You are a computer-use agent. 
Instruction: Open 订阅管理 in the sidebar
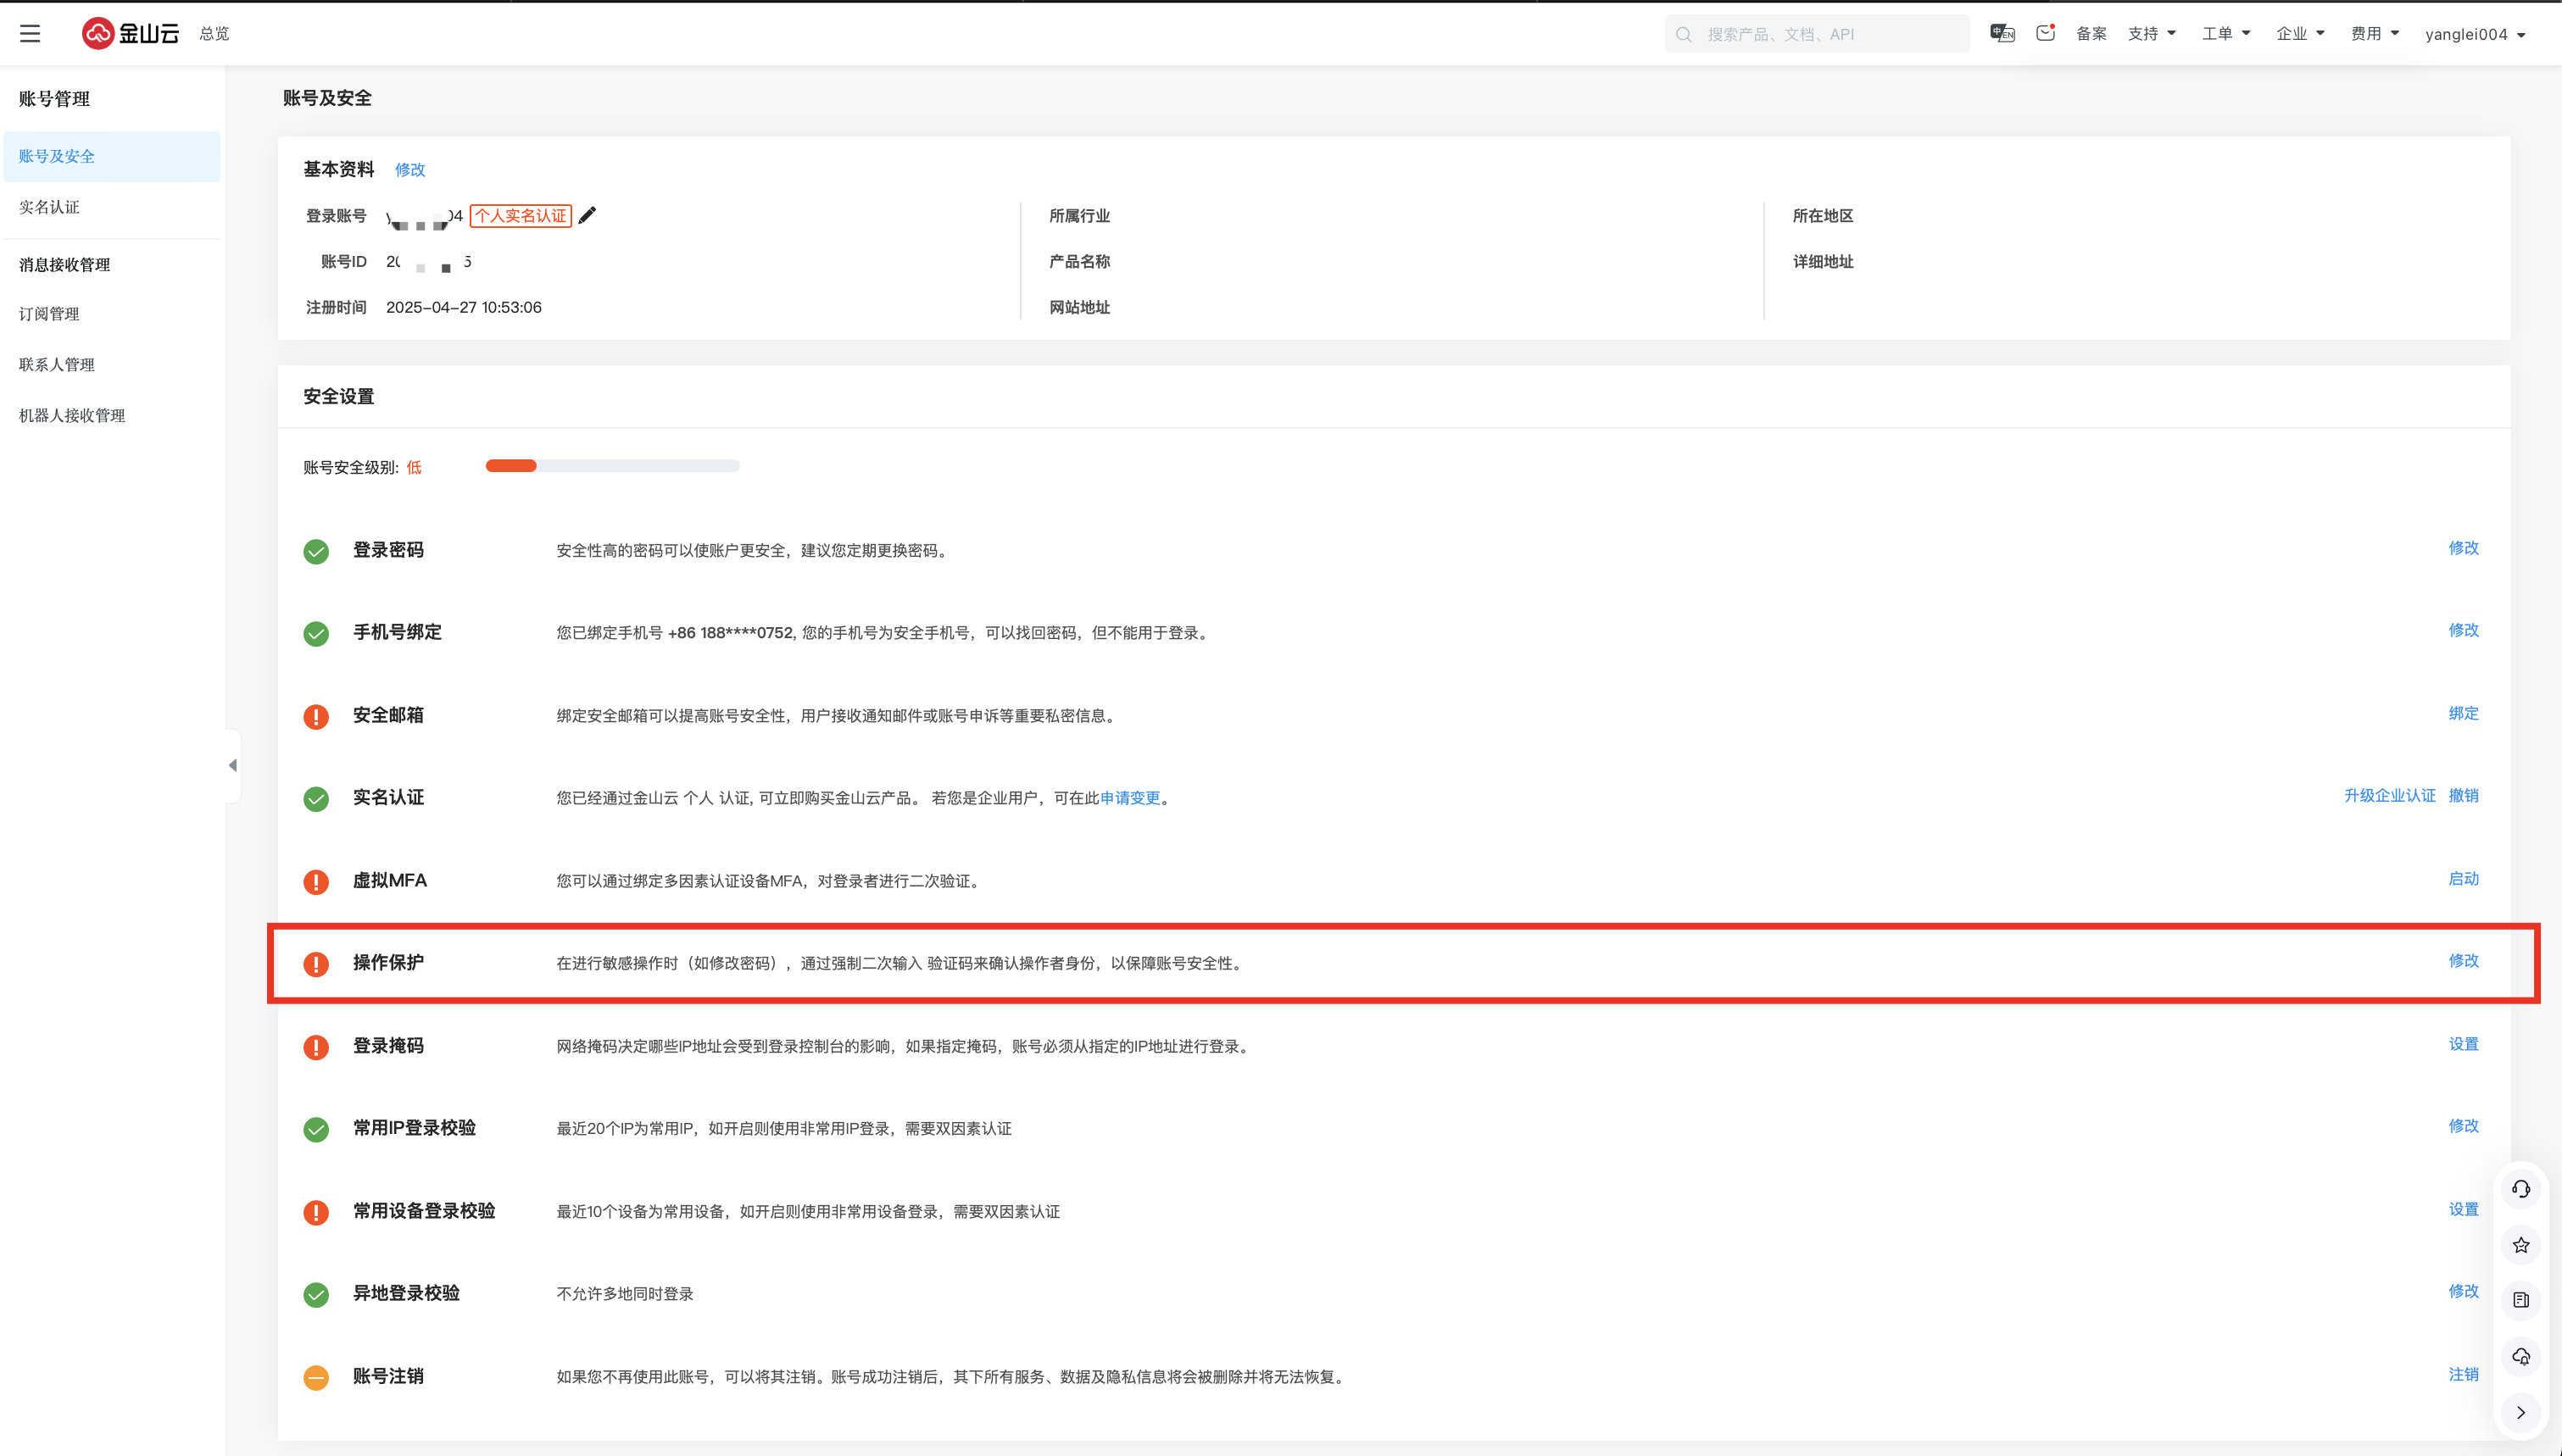coord(49,314)
